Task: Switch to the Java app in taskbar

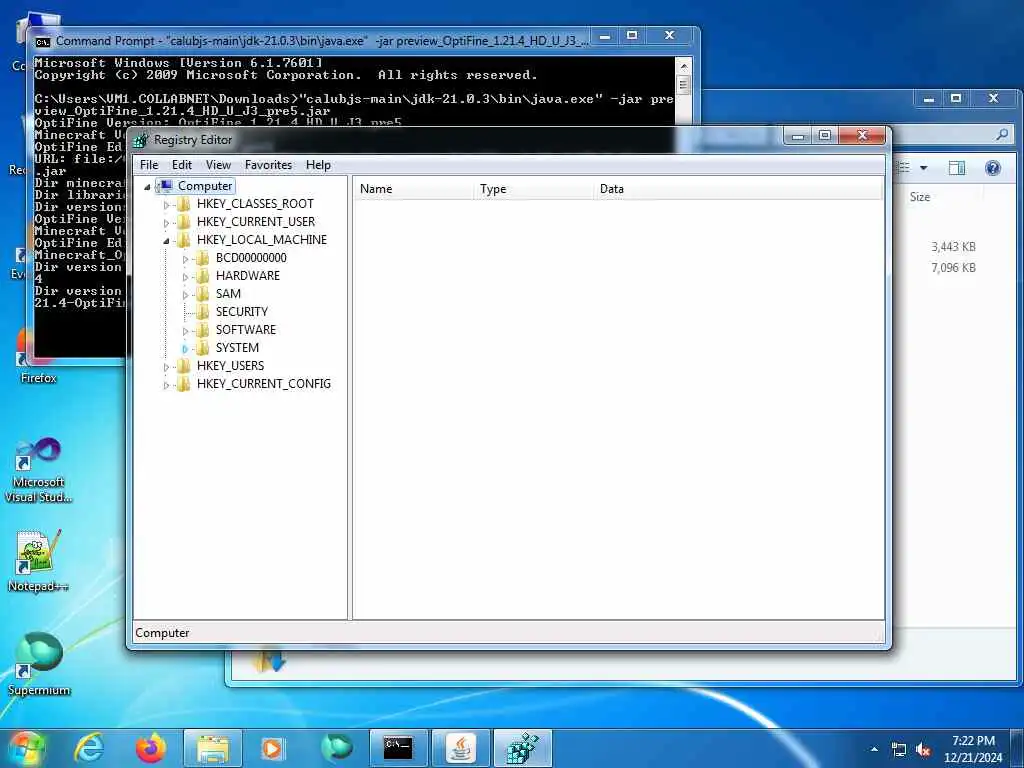Action: click(x=460, y=748)
